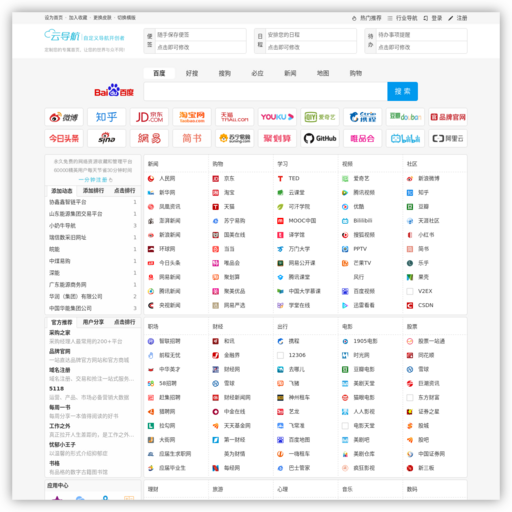
Task: Open 采购之家 in the recommendation list
Action: pos(60,333)
